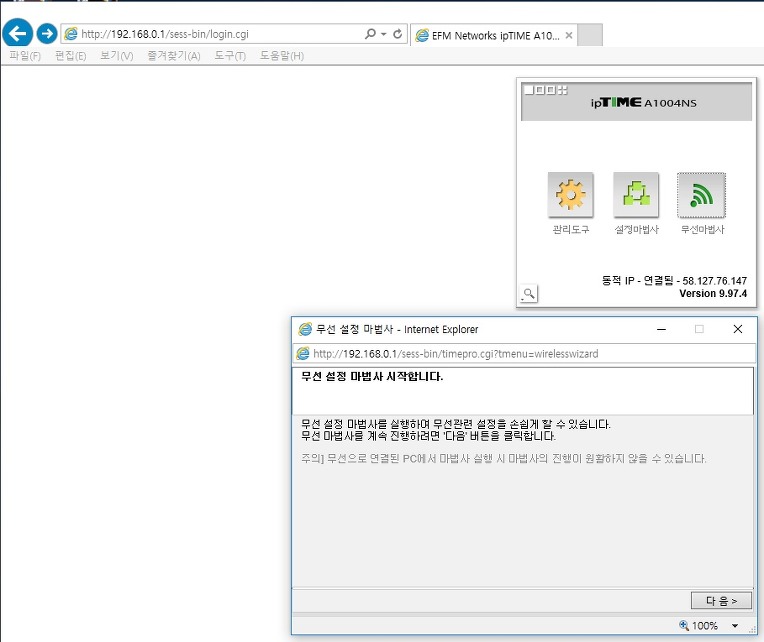This screenshot has height=642, width=764.
Task: Expand the address bar search dropdown arrow
Action: 384,34
